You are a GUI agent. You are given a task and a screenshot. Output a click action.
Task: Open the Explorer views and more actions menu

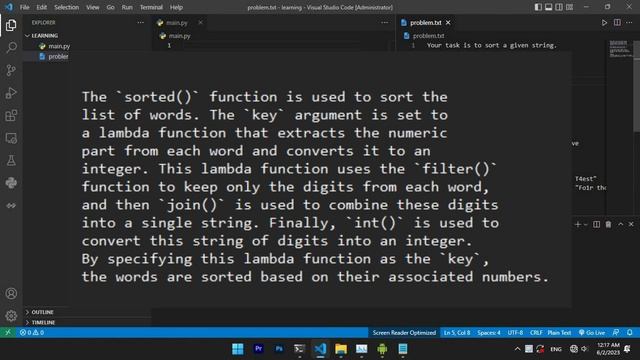(140, 23)
